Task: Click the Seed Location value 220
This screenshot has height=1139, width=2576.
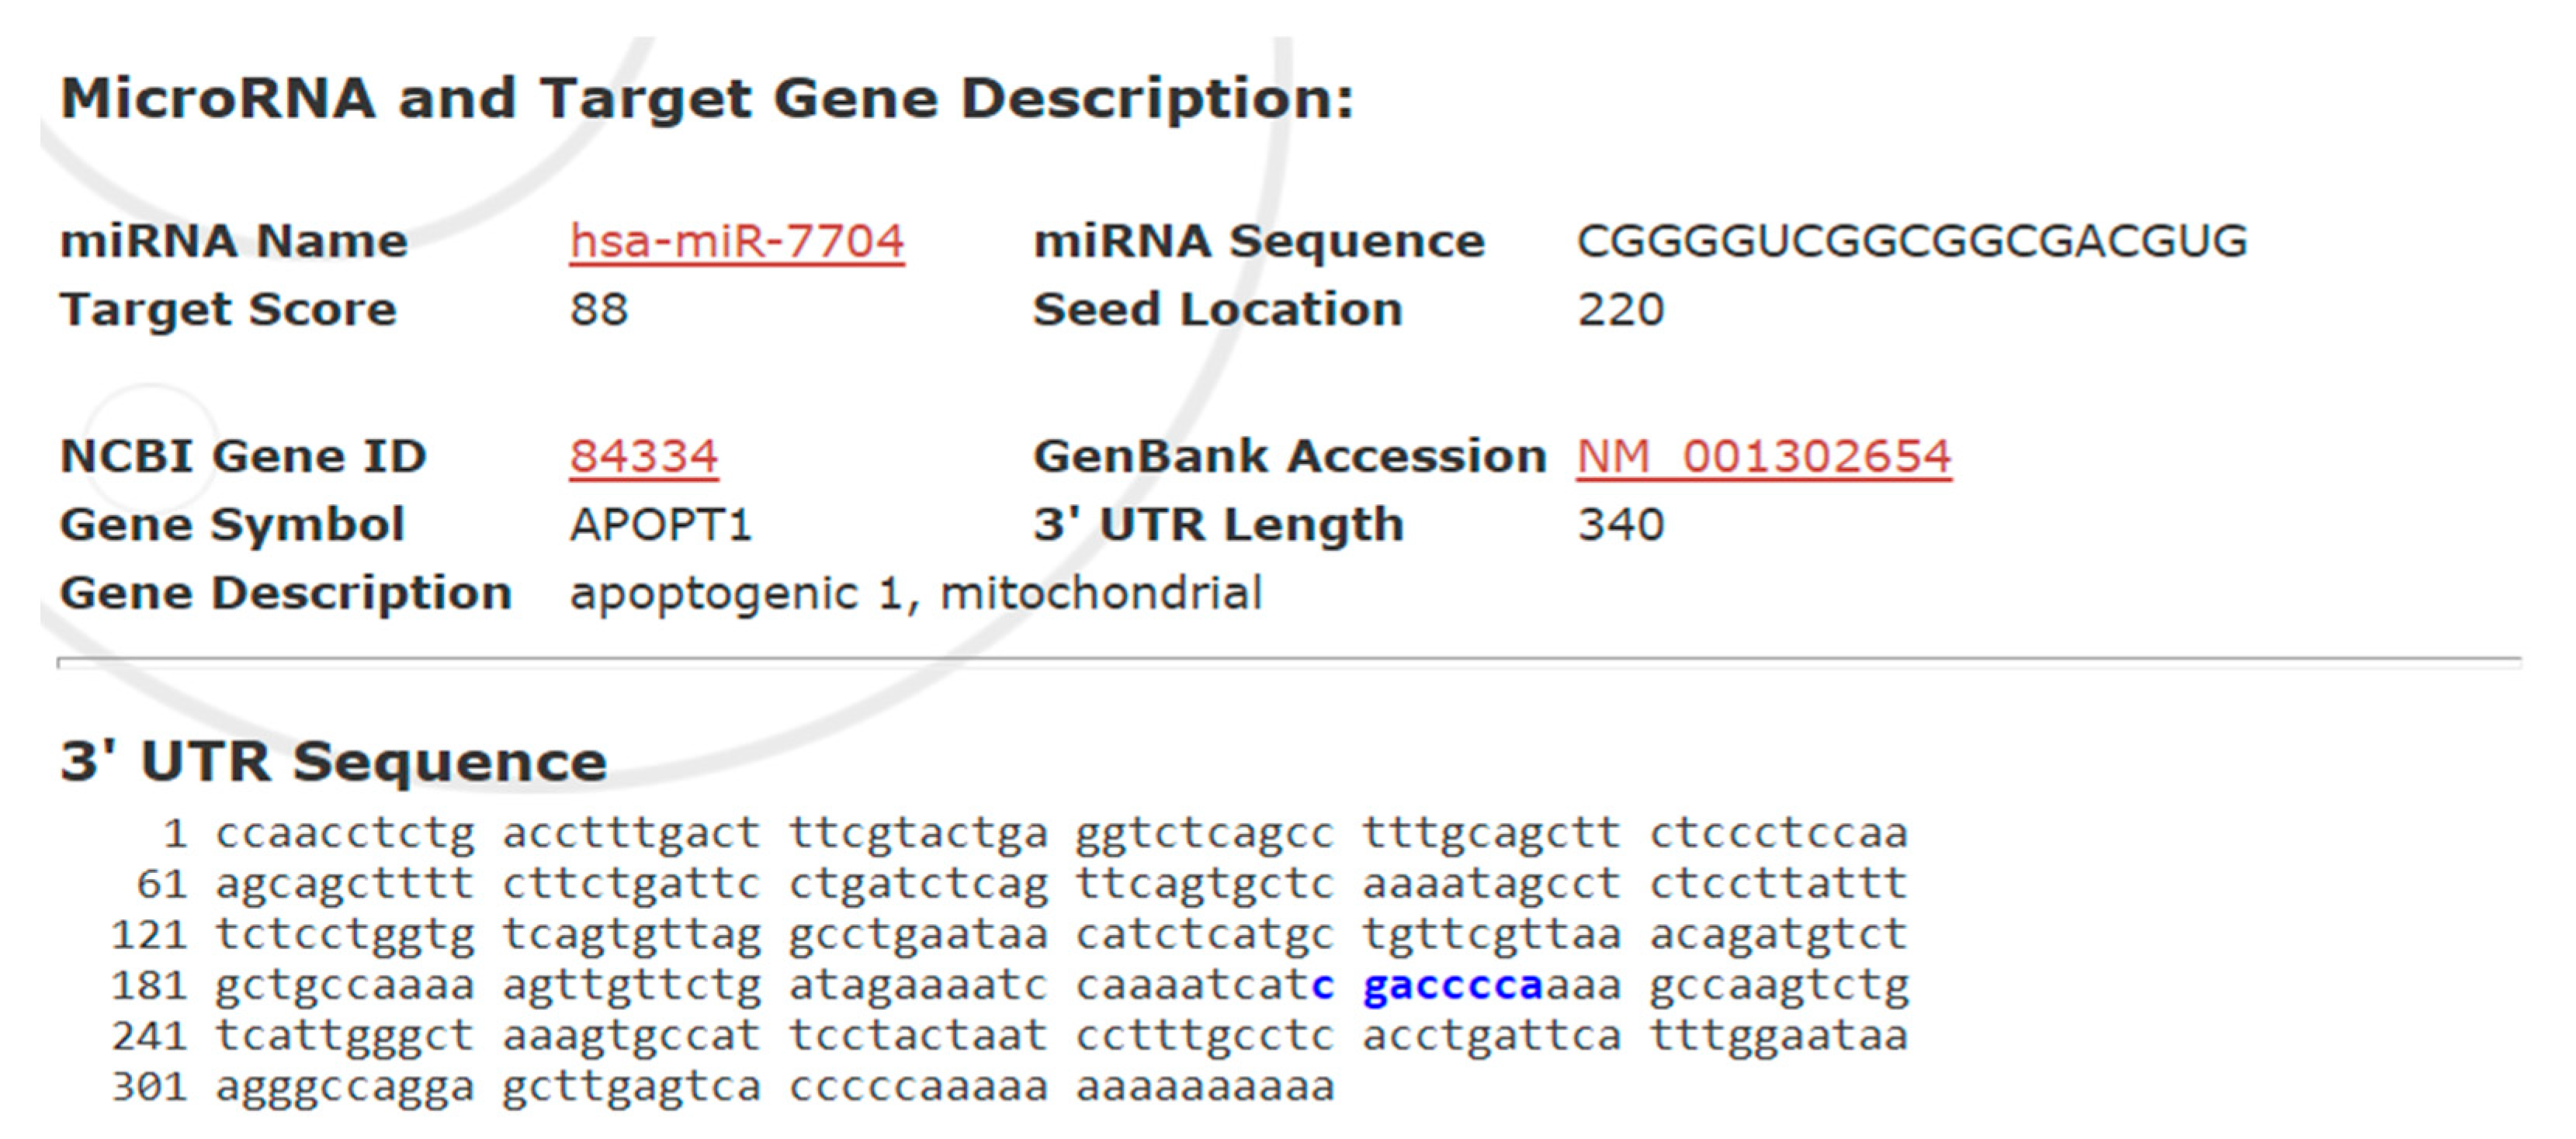Action: [x=1620, y=310]
